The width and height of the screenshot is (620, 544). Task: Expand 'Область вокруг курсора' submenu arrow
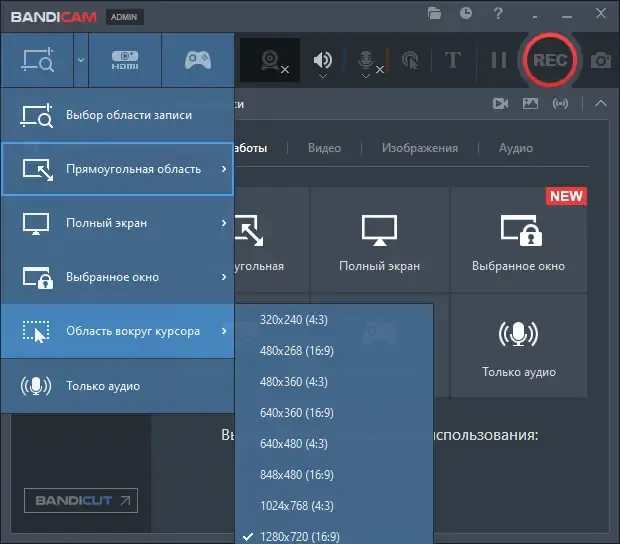pos(224,331)
